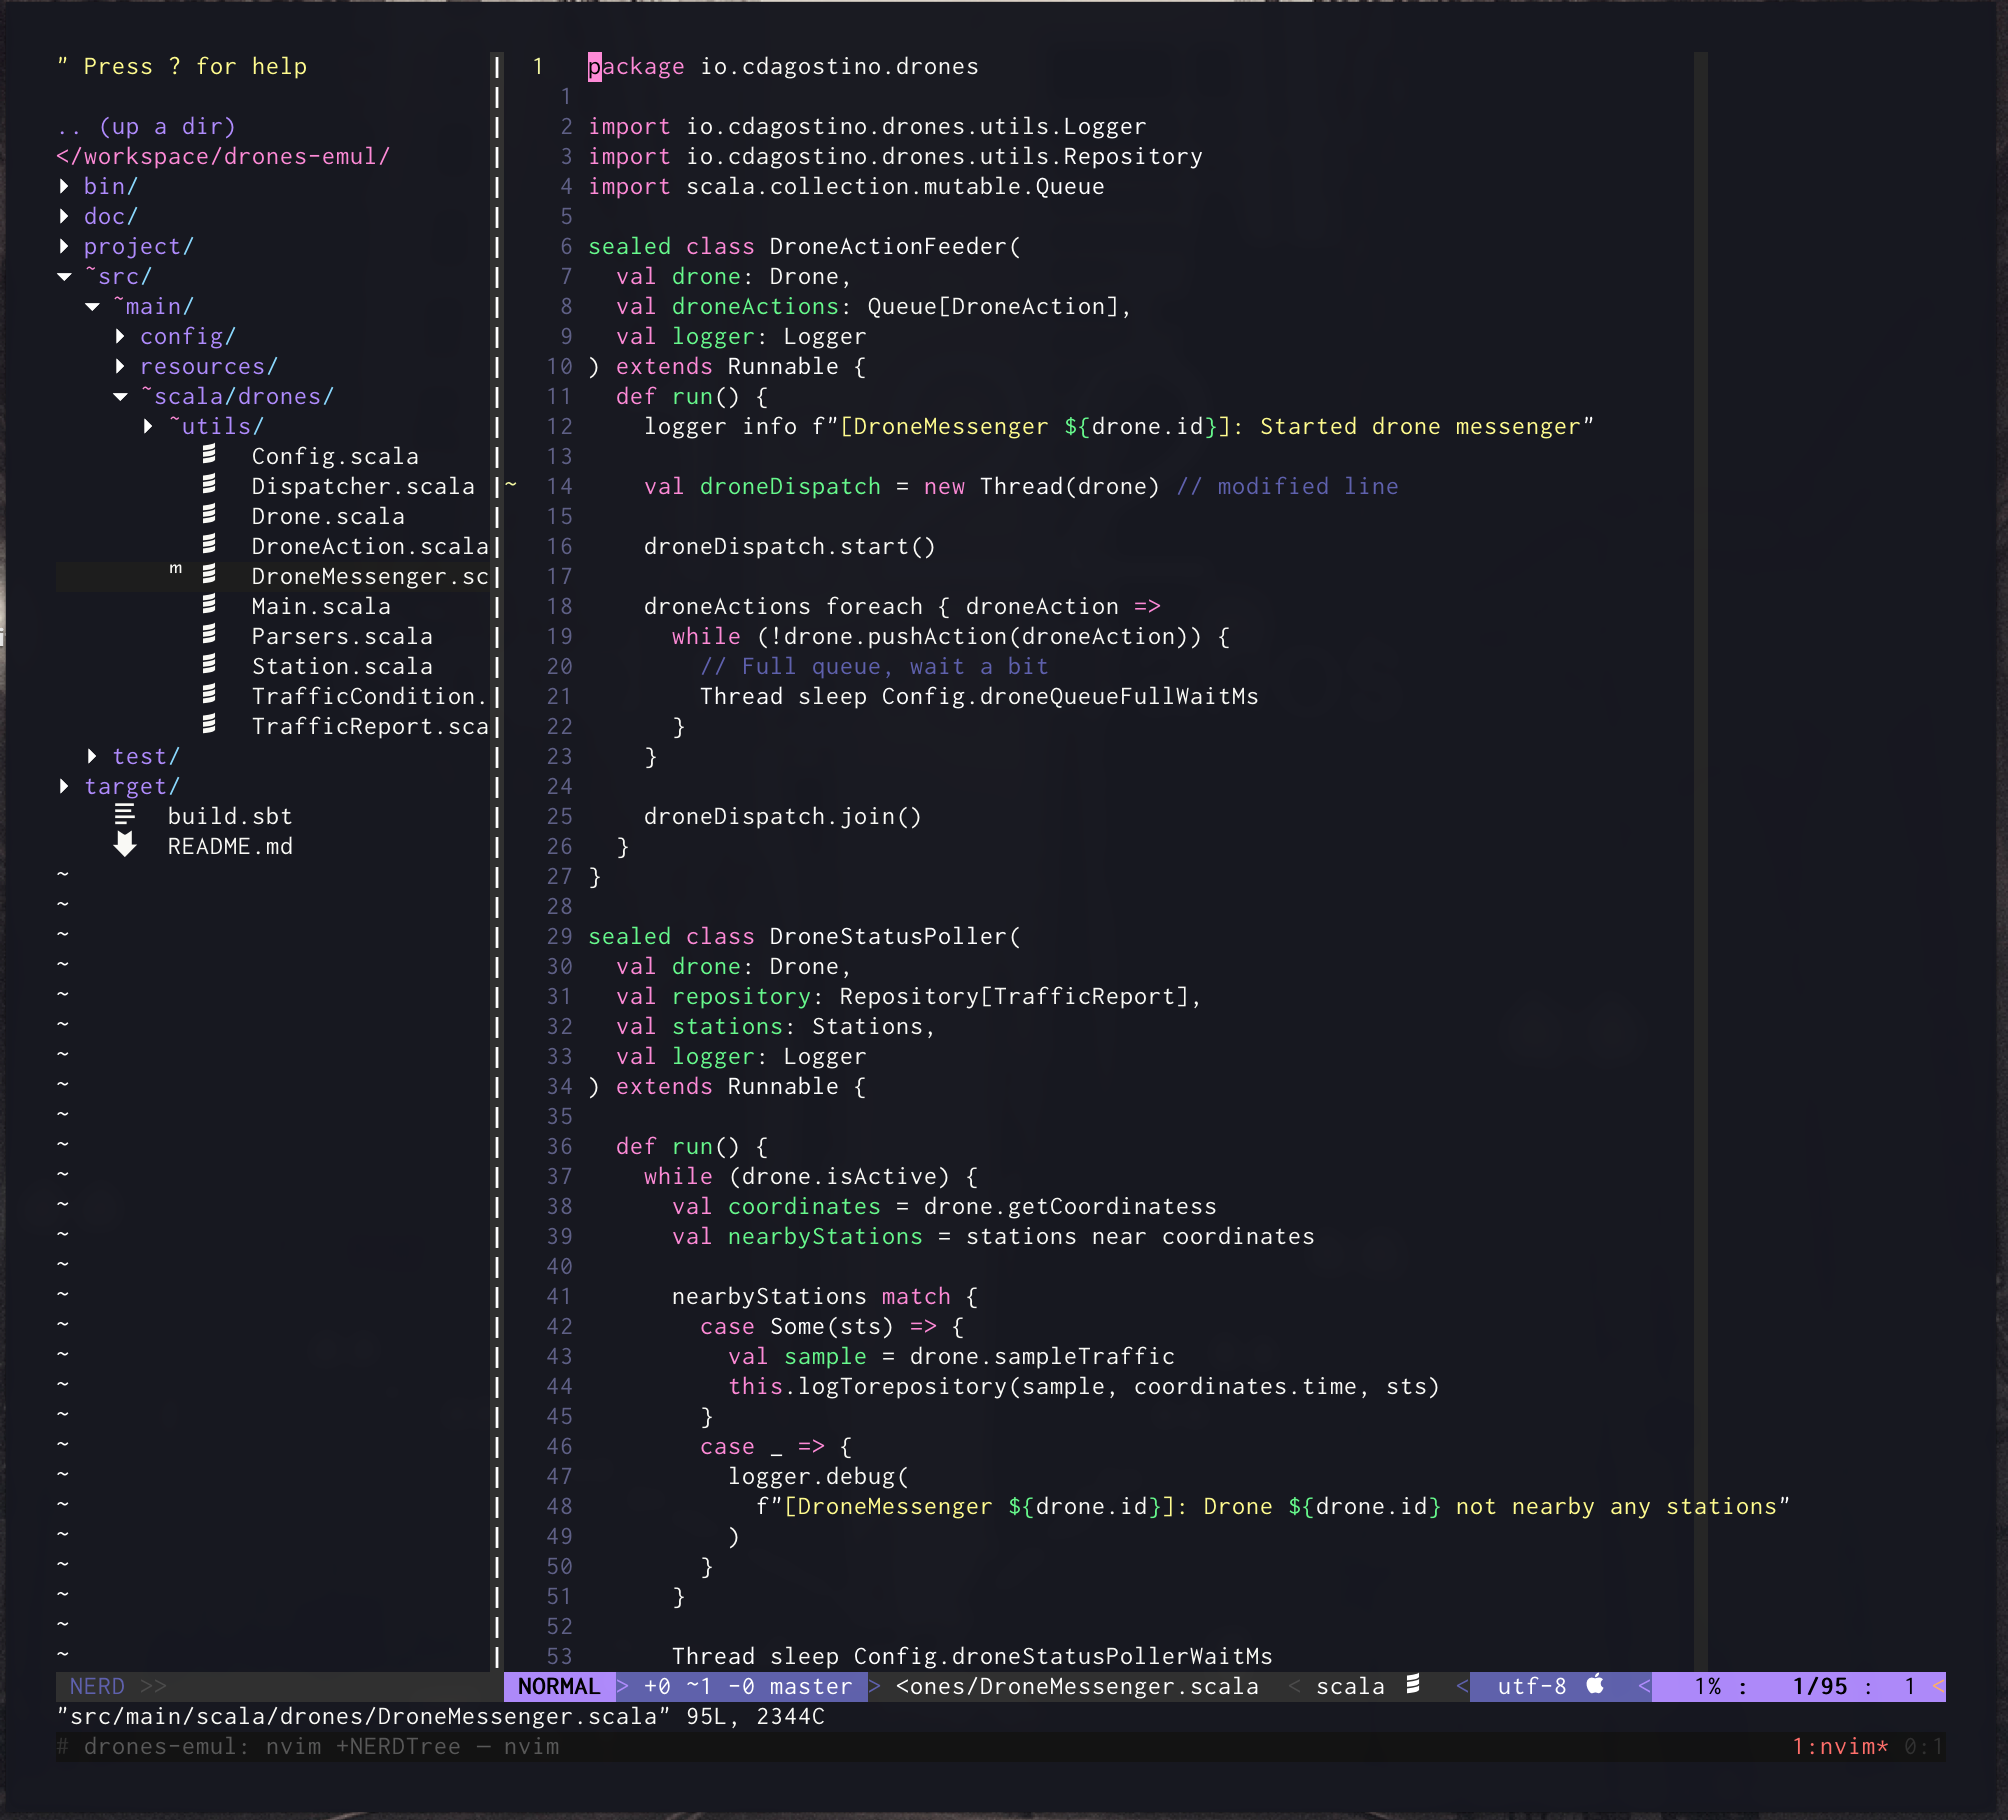The image size is (2008, 1820).
Task: Click the file icon beside Drone.scala
Action: pyautogui.click(x=209, y=515)
